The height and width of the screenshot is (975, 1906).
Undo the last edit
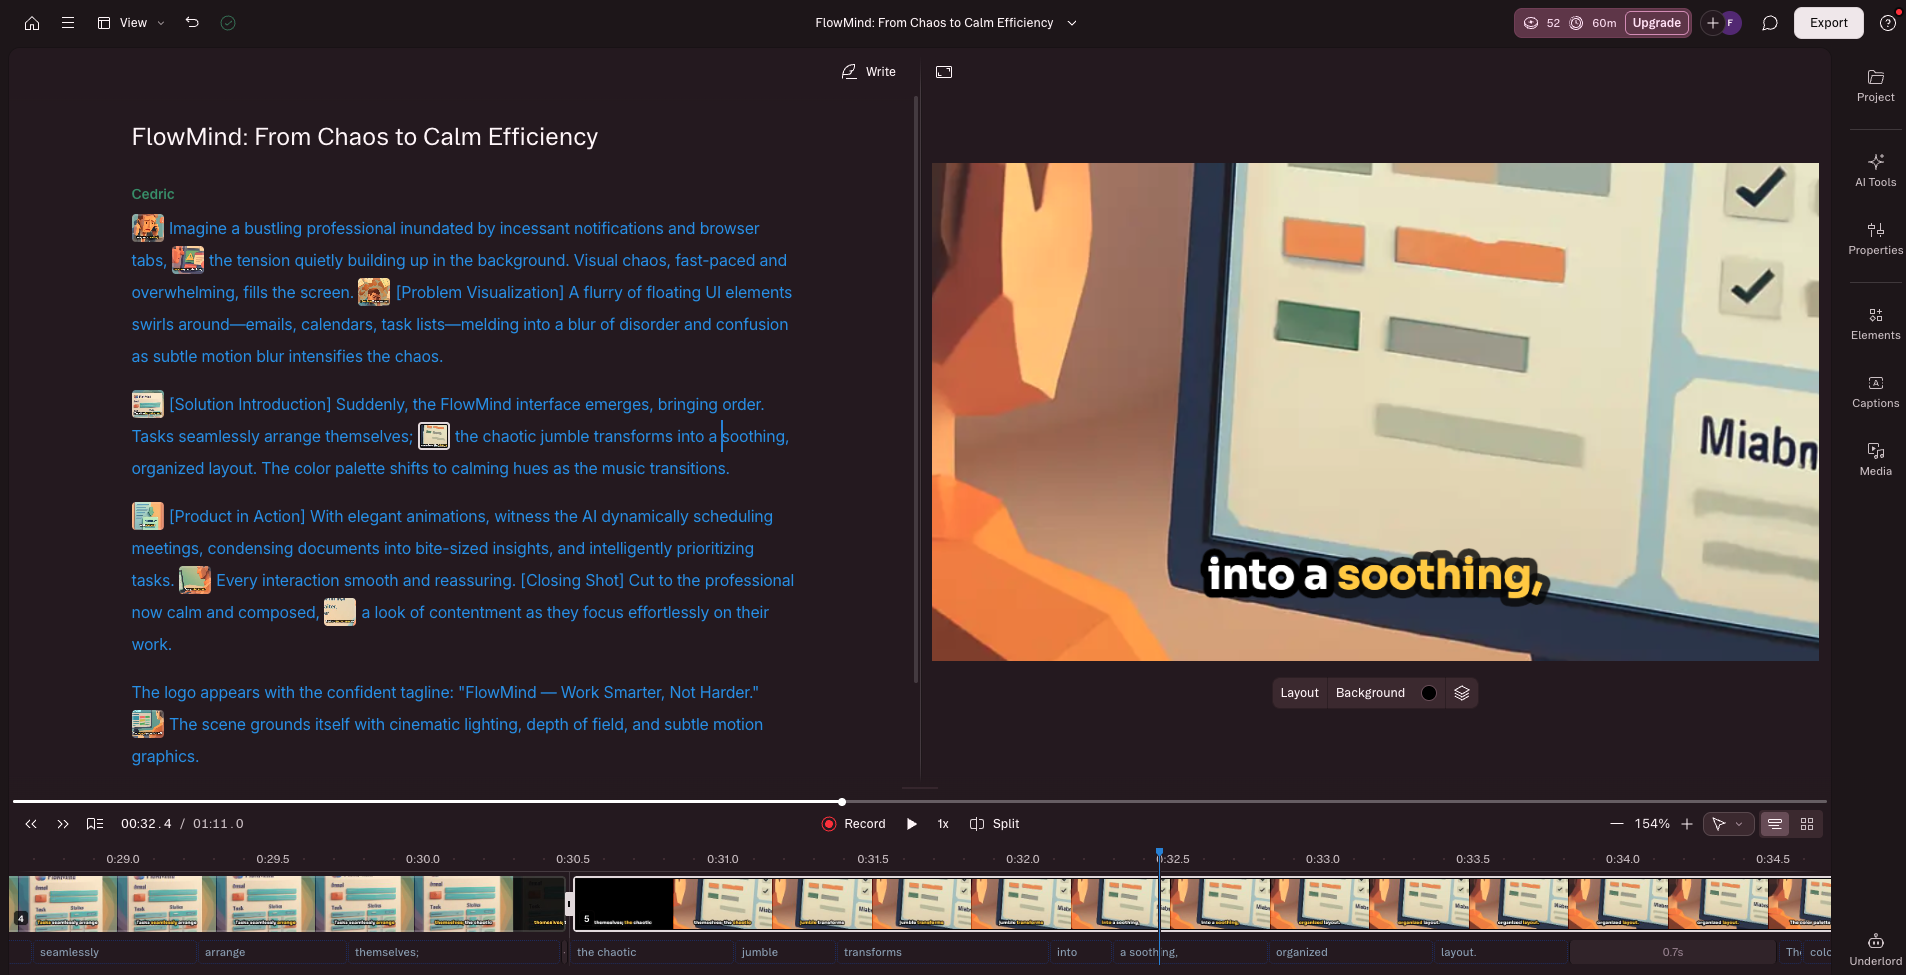click(x=192, y=22)
